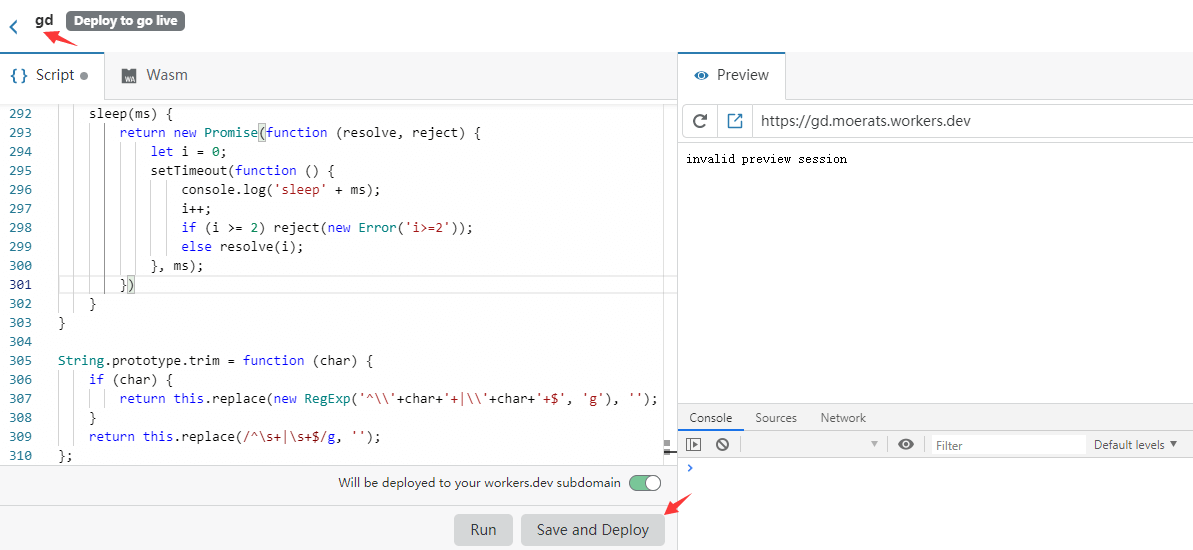Open the JavaScript context dropdown arrow

874,444
